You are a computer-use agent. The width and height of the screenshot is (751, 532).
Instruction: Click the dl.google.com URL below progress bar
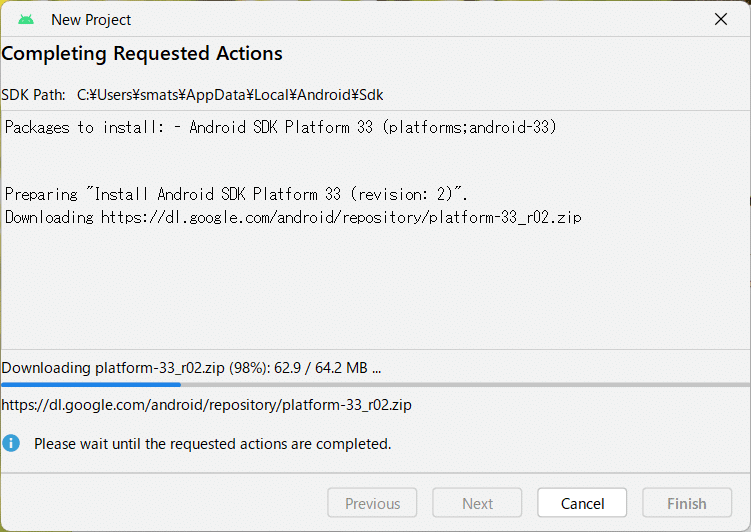(206, 405)
